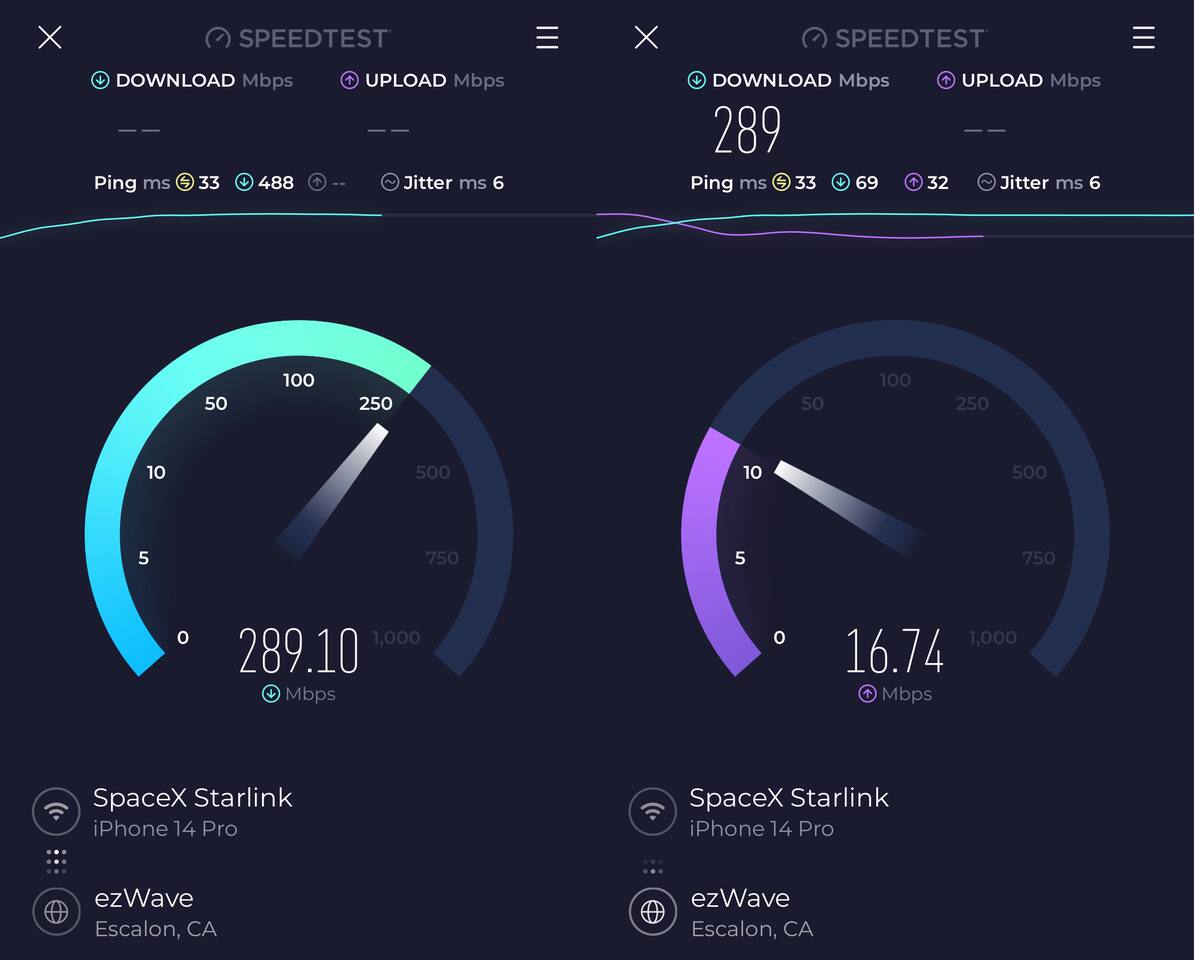1195x960 pixels.
Task: Click globe icon next to left ezWave server
Action: point(56,912)
